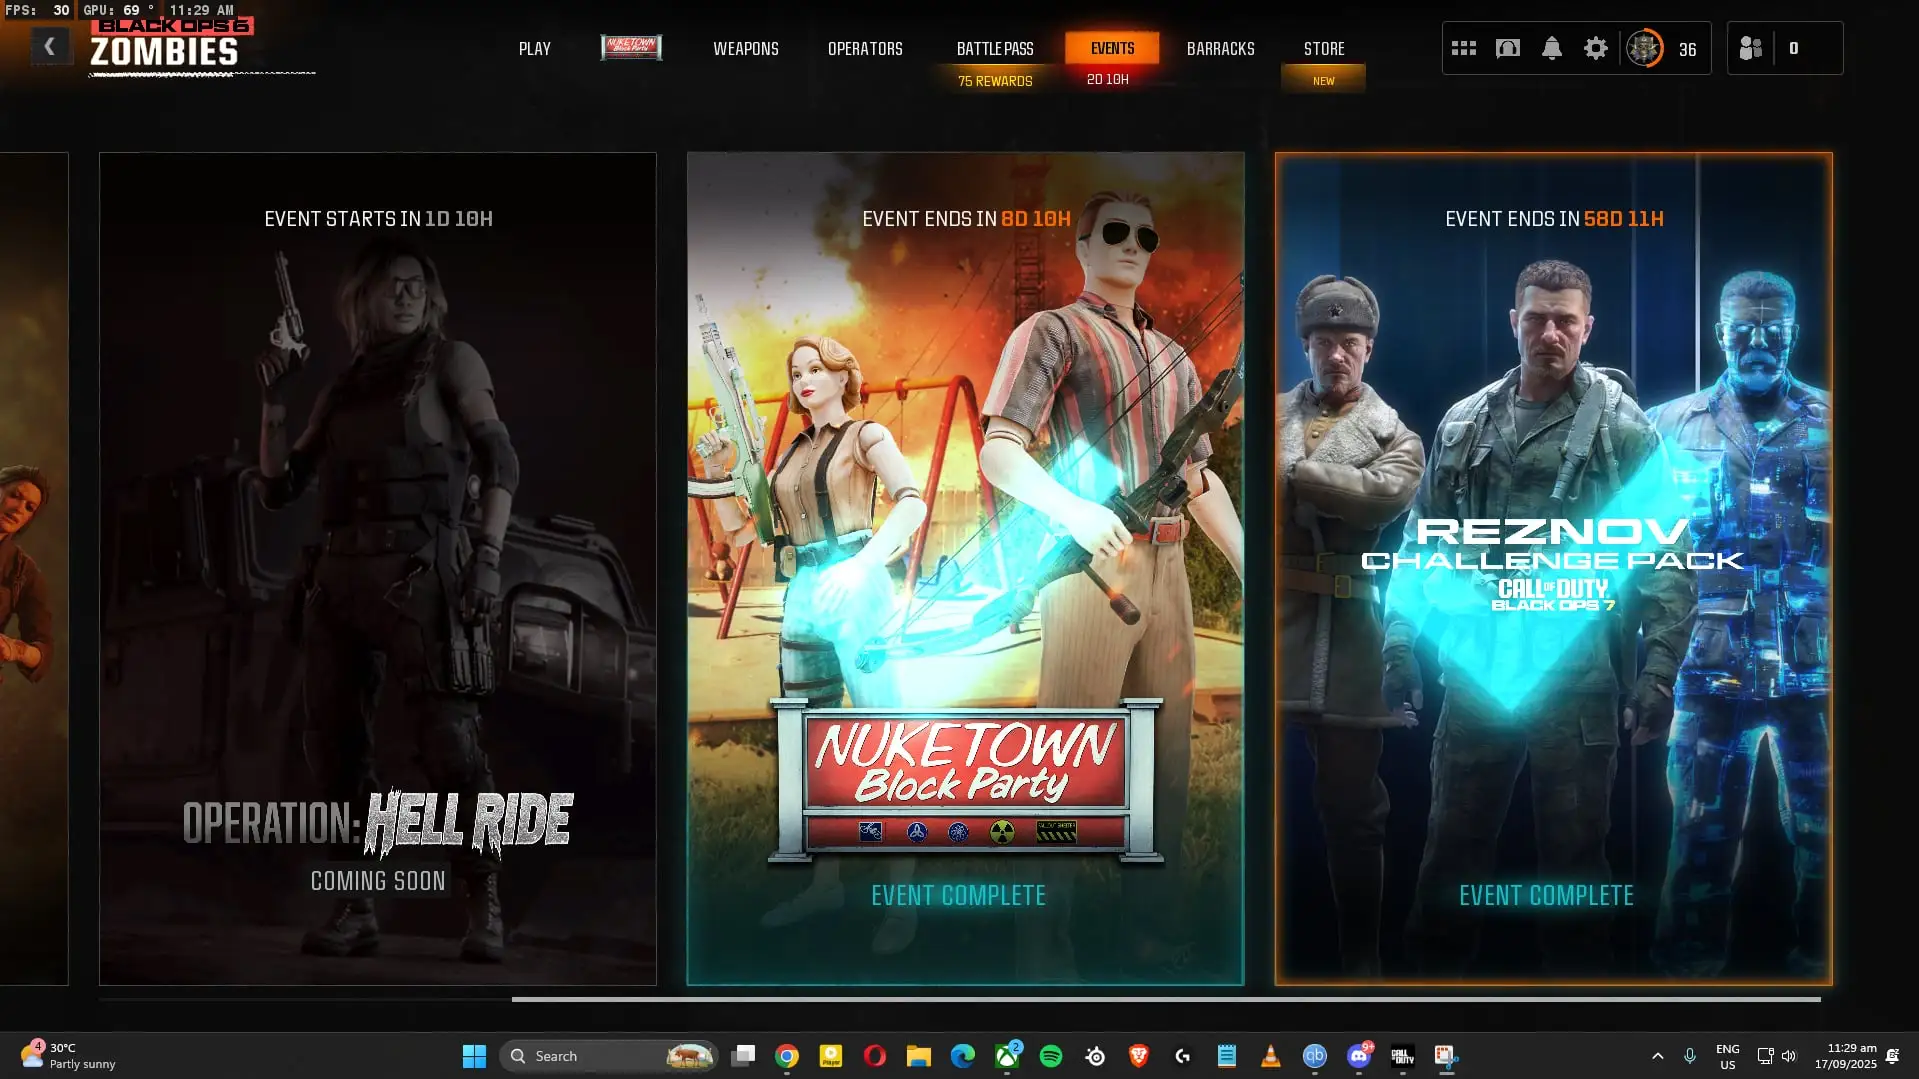Expand hidden system tray icons

coord(1657,1056)
